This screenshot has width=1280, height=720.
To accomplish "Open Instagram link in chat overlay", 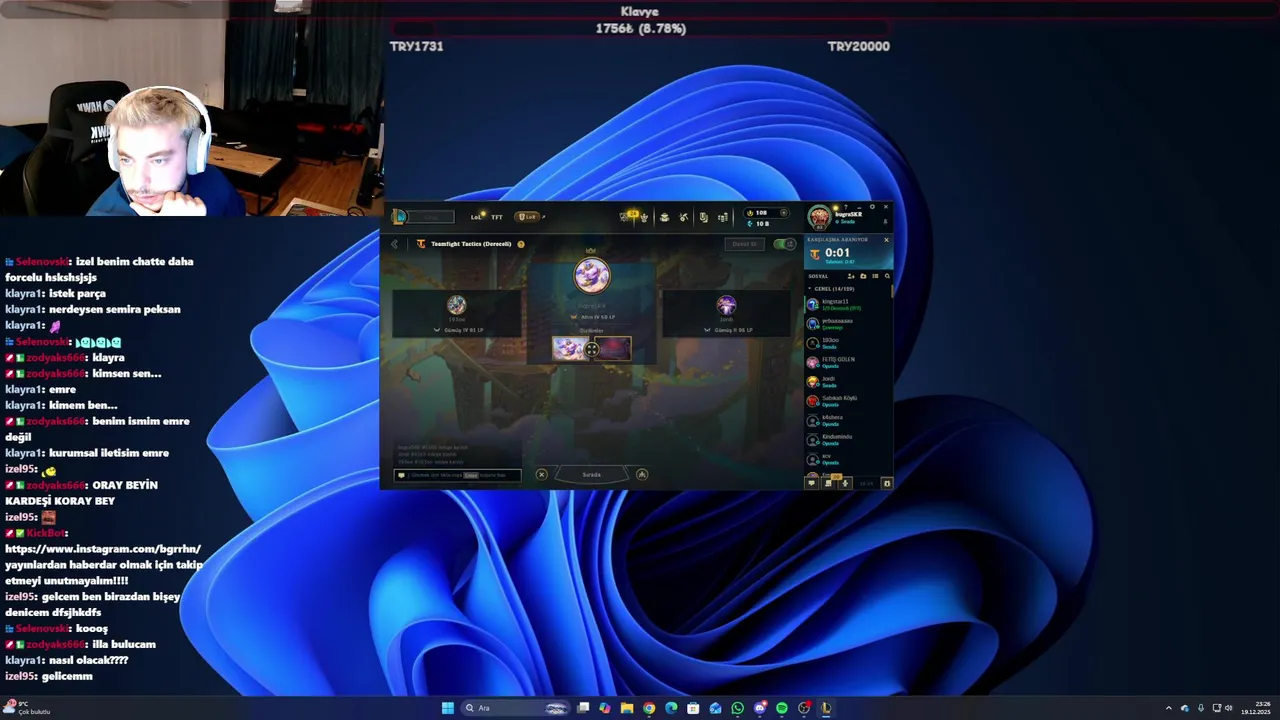I will tap(103, 549).
